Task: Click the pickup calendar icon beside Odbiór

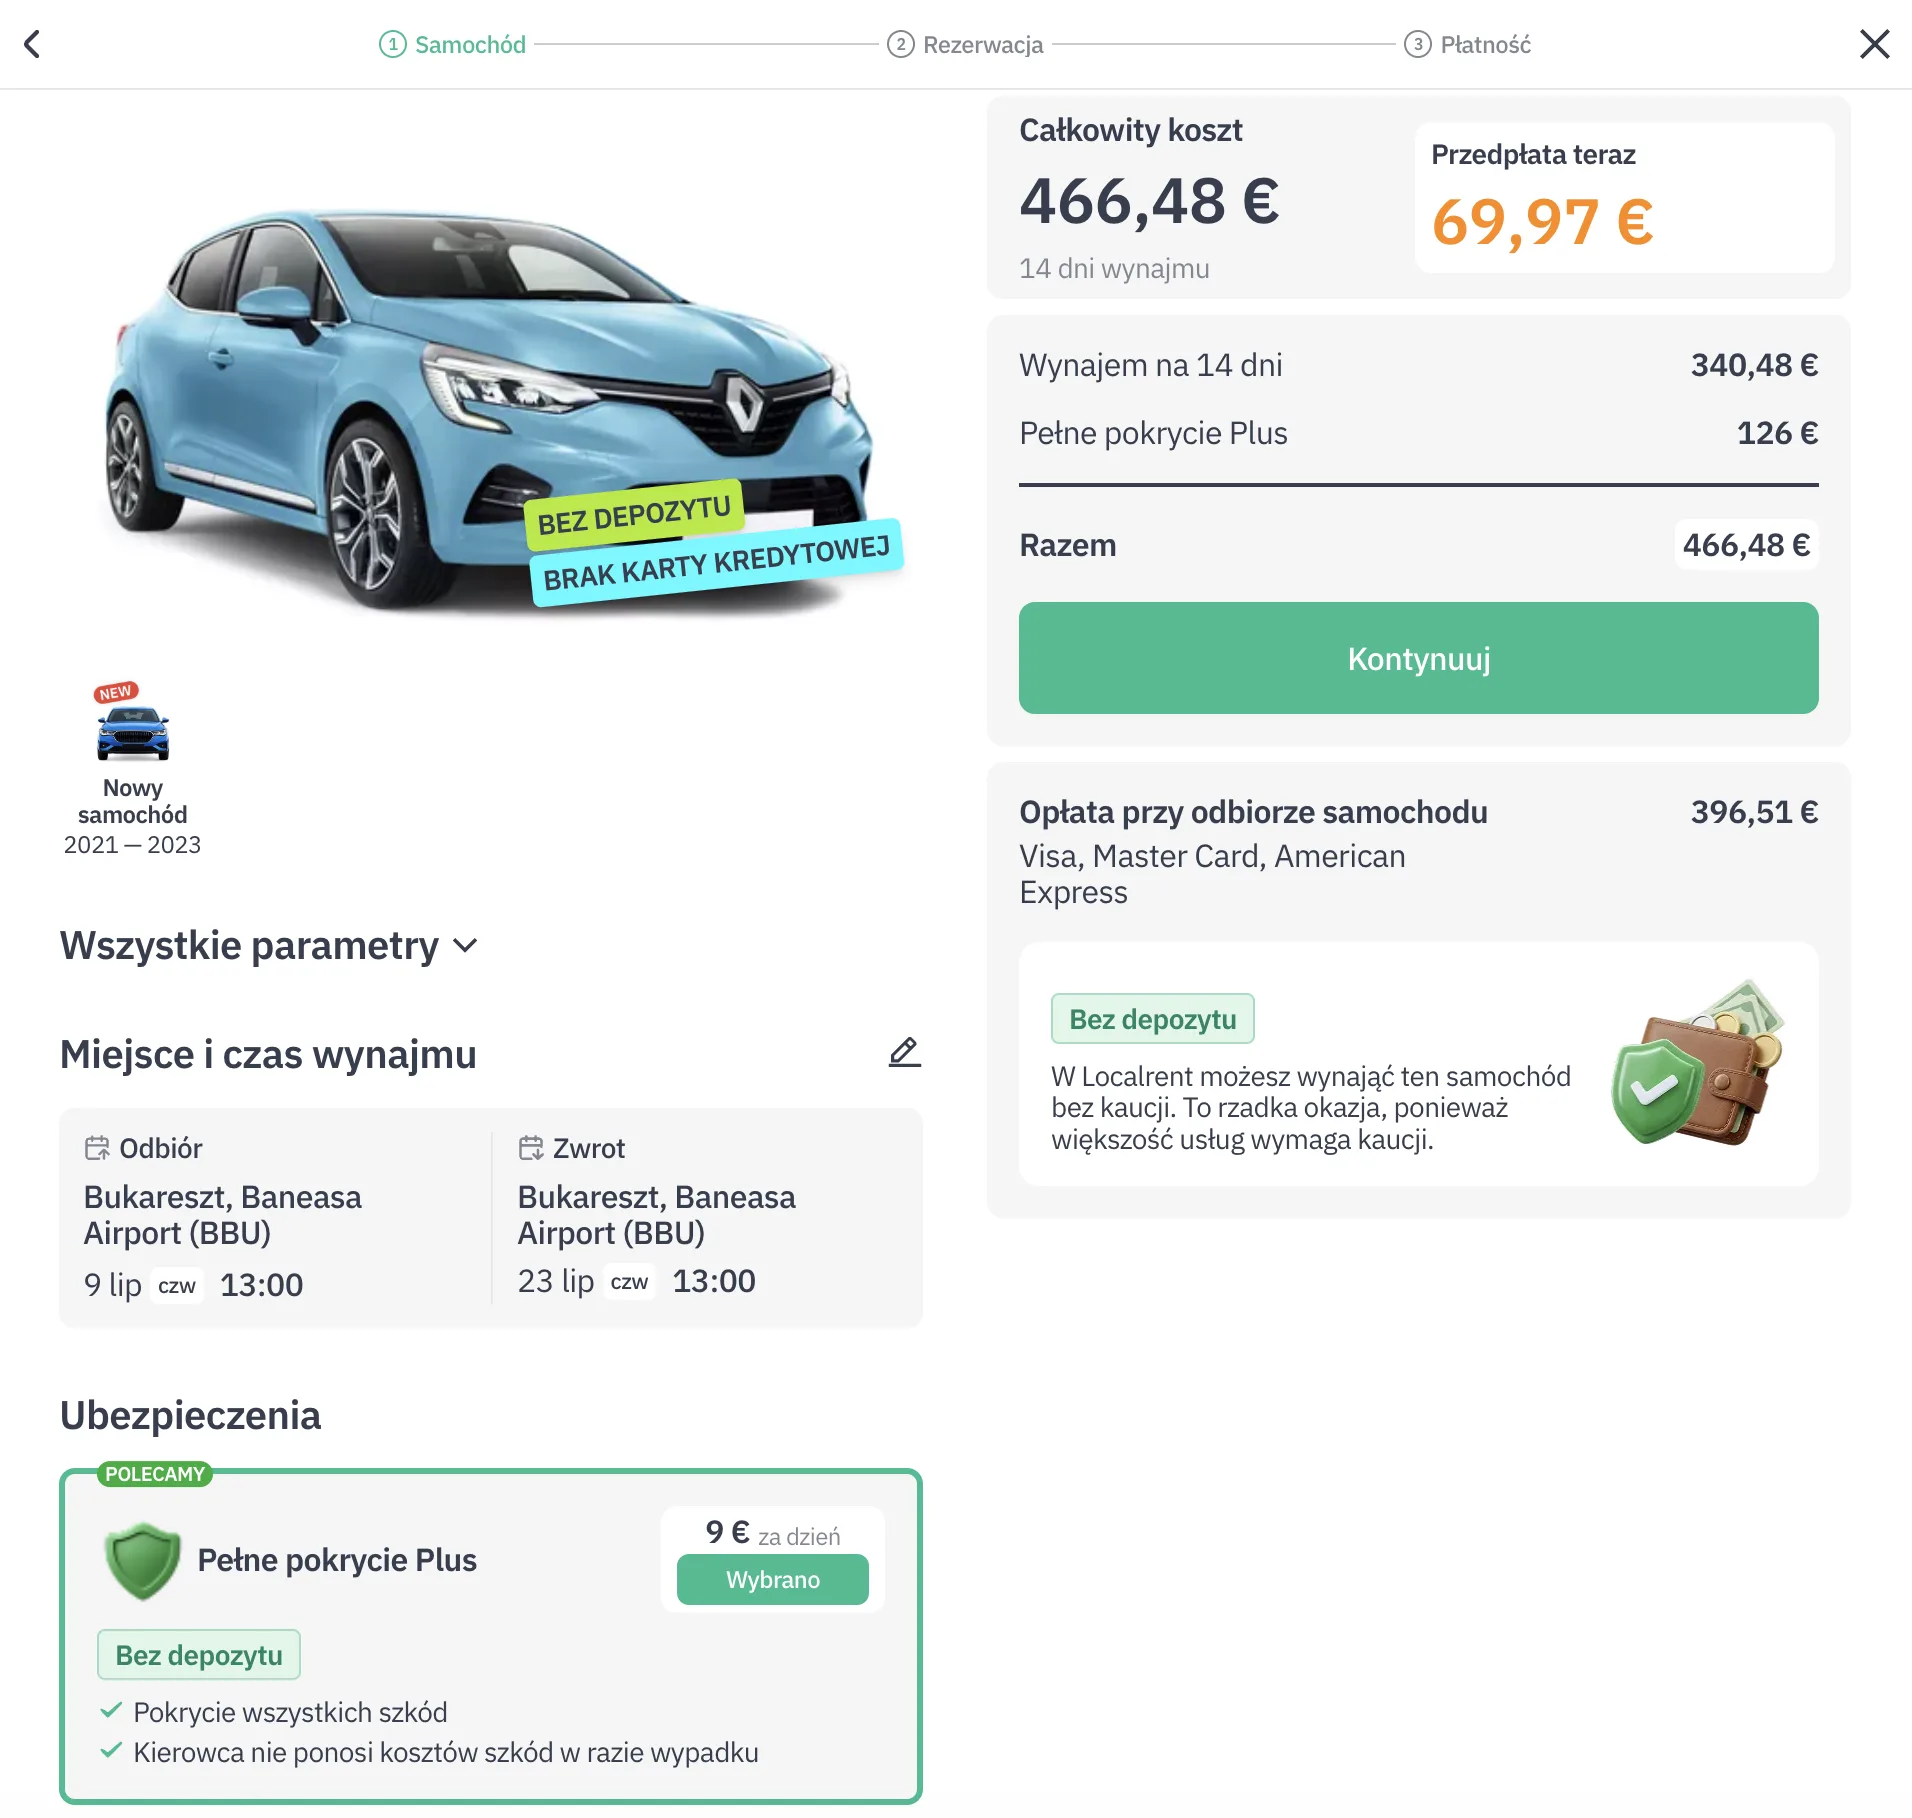Action: (x=97, y=1148)
